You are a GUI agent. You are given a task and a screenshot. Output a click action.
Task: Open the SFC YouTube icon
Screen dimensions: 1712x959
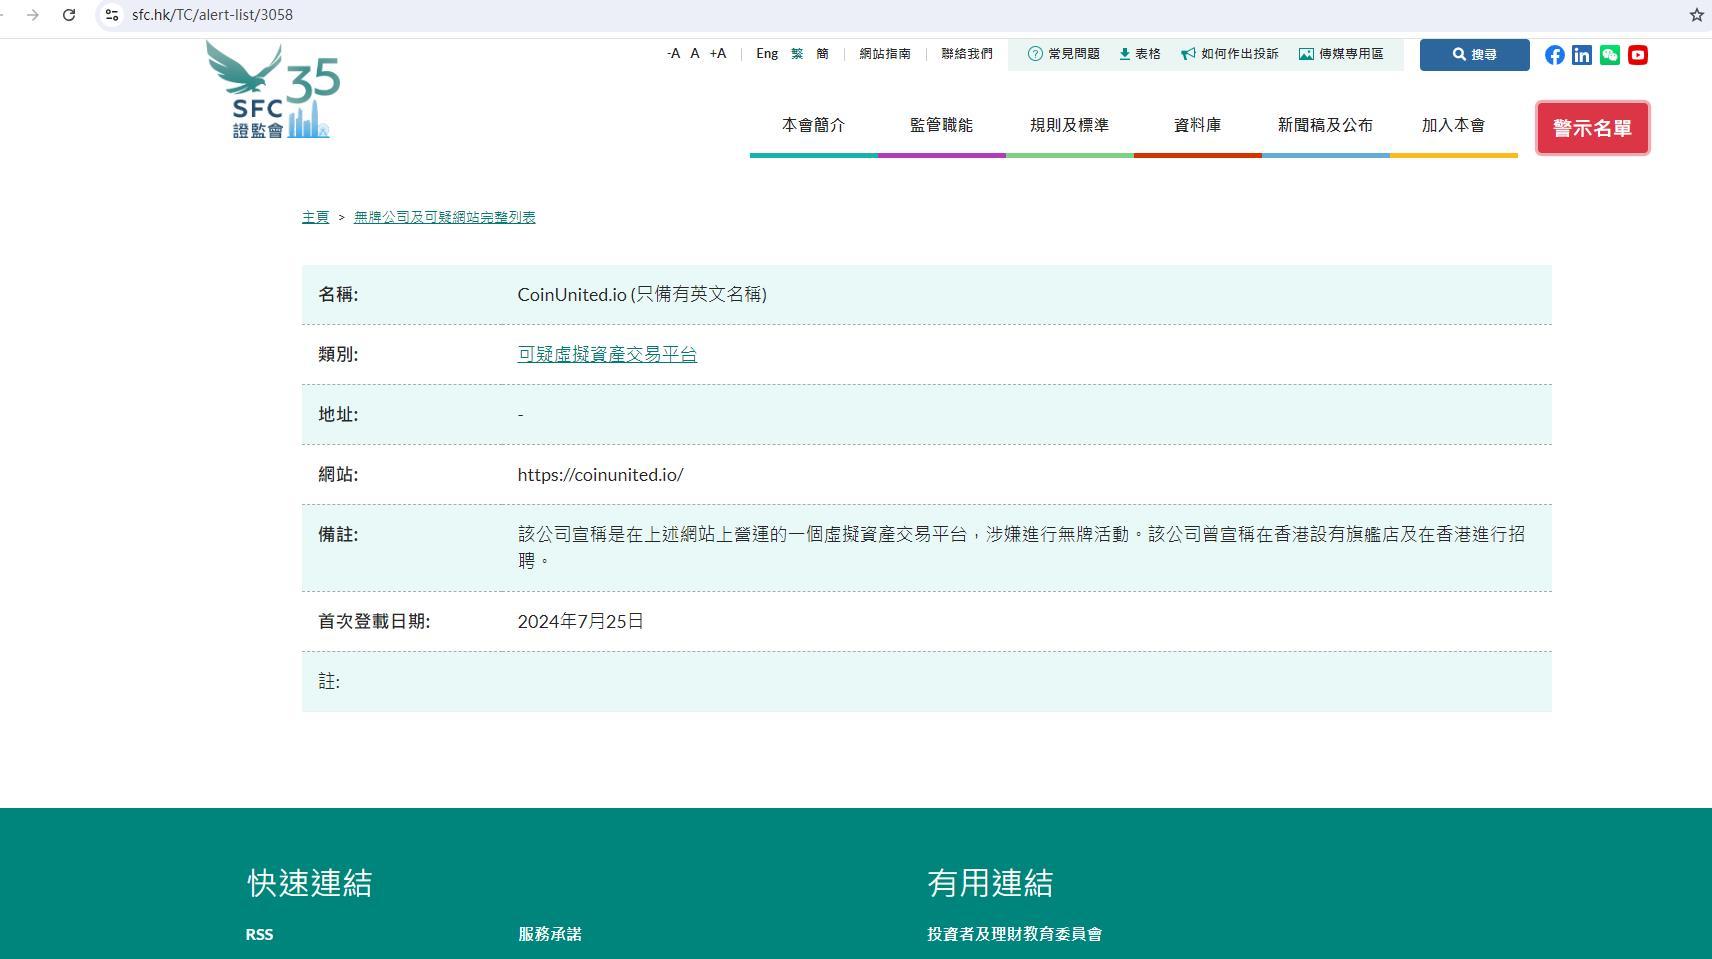tap(1638, 55)
